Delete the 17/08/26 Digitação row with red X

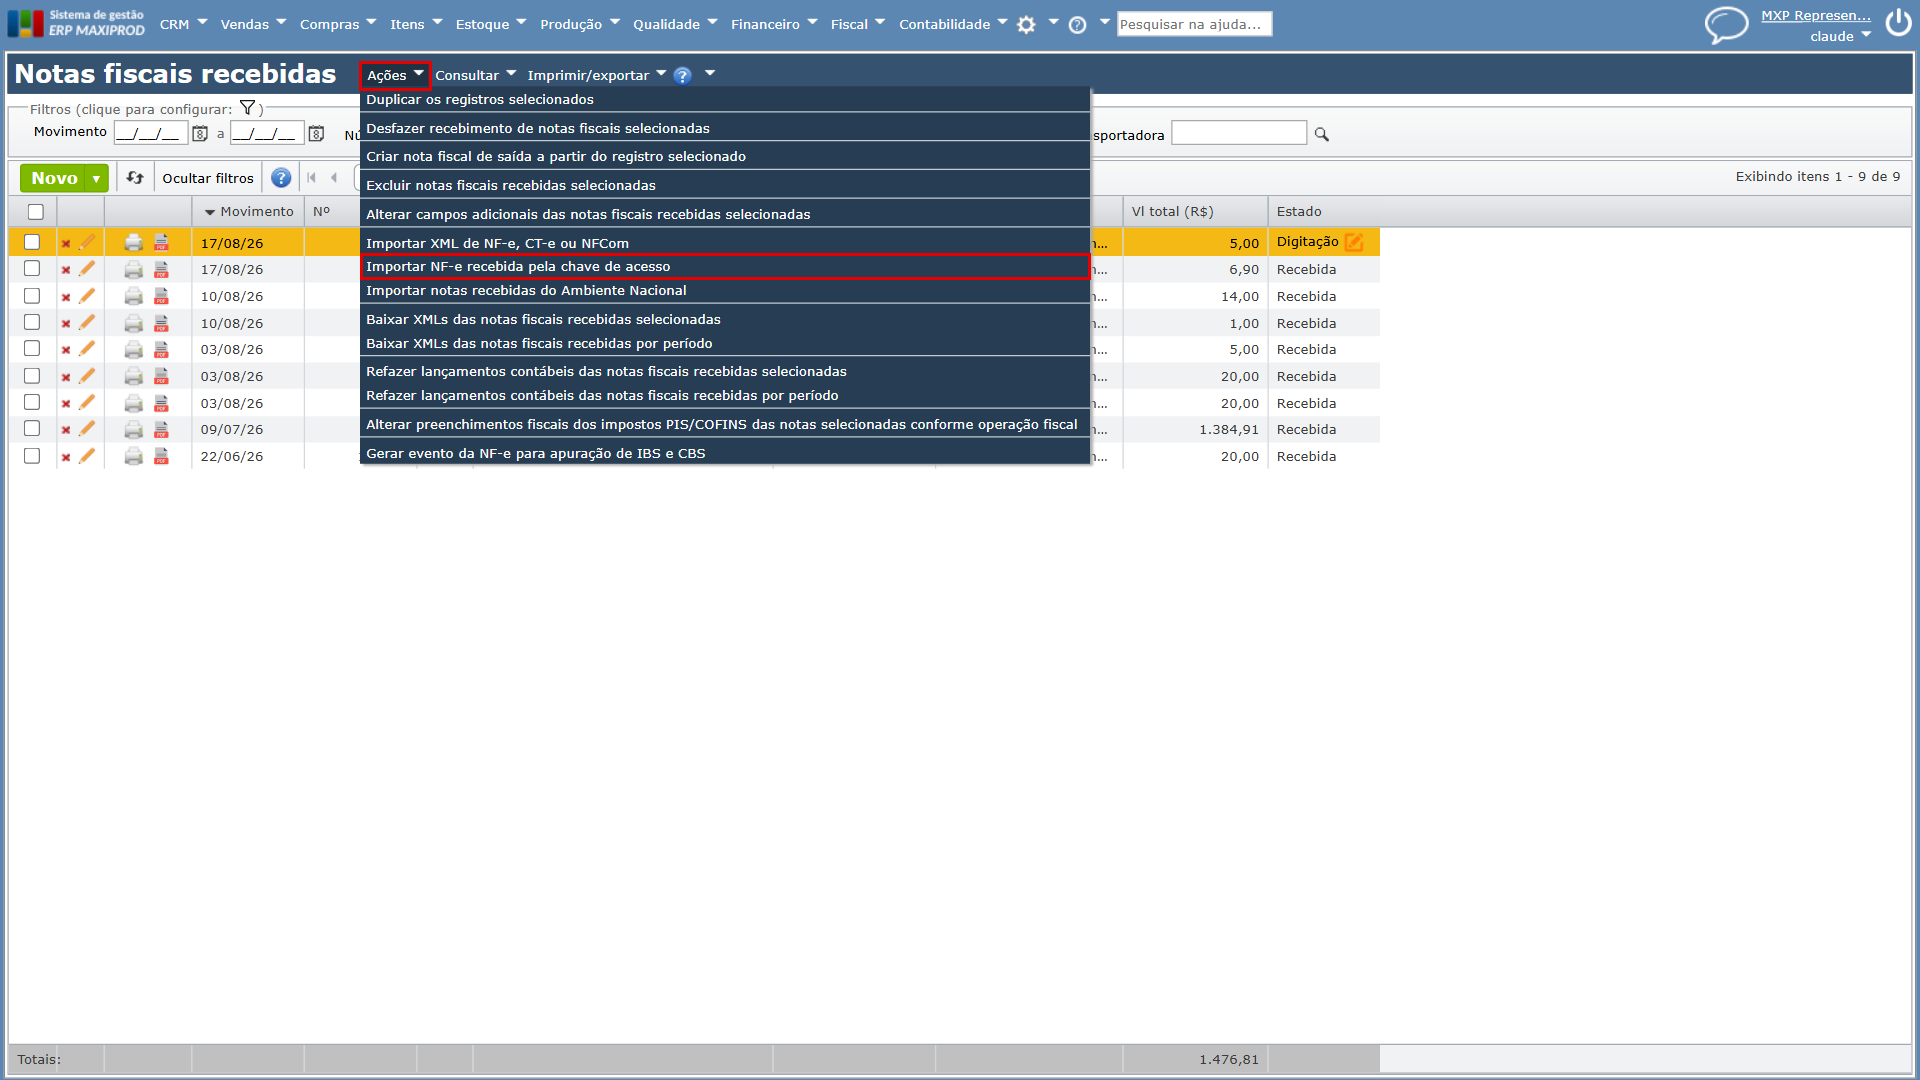point(66,243)
